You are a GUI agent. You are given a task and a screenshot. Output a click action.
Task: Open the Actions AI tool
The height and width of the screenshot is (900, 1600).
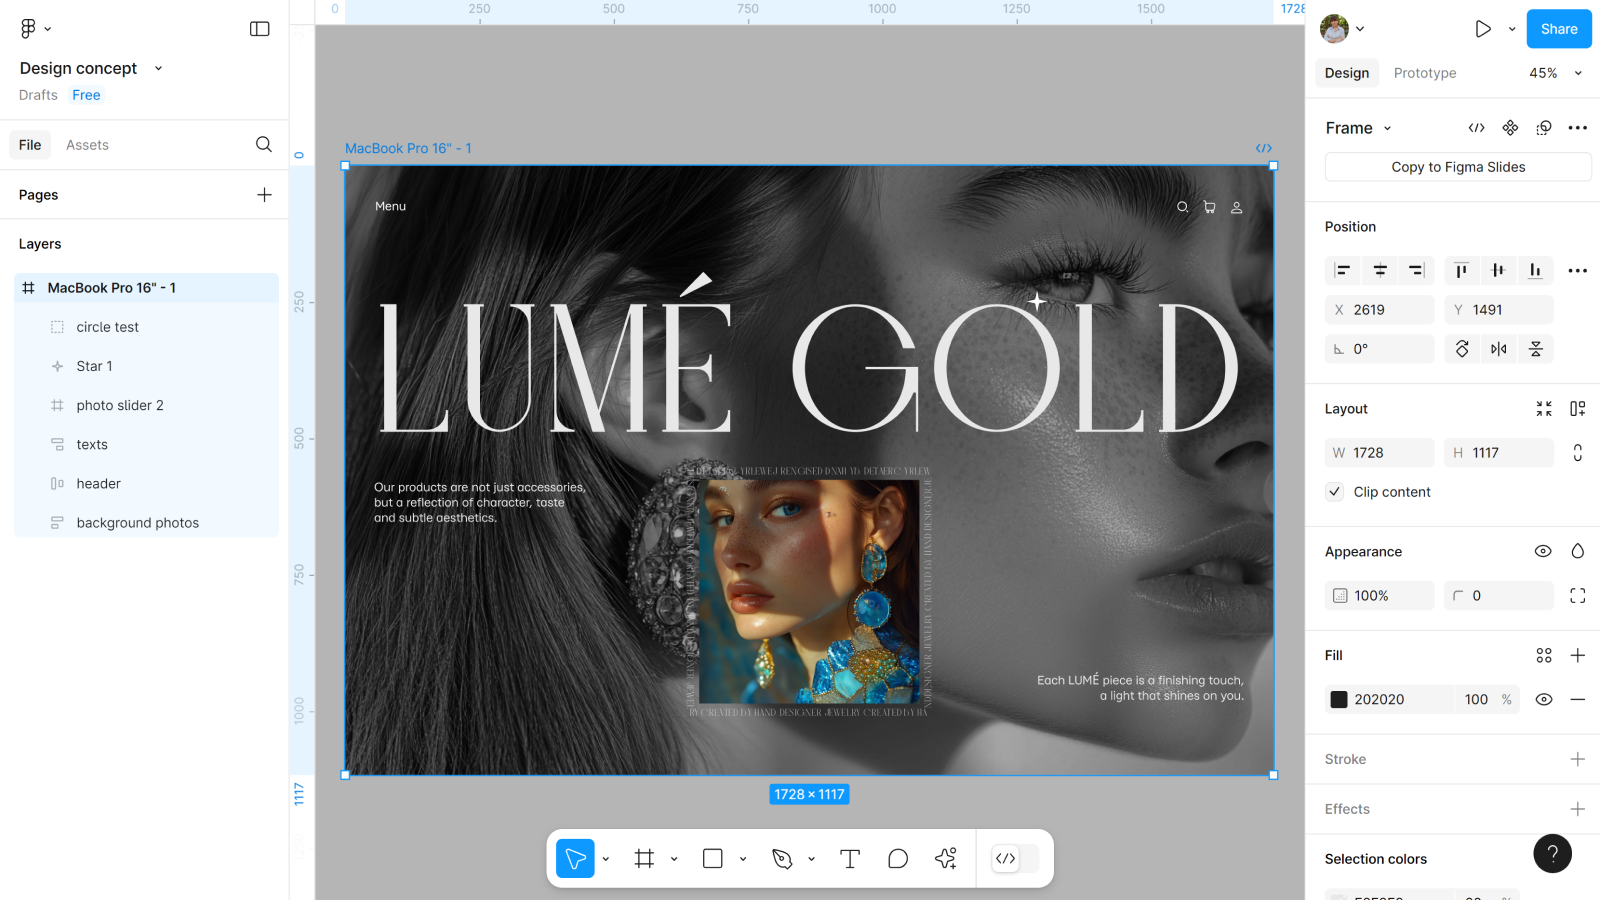[946, 859]
